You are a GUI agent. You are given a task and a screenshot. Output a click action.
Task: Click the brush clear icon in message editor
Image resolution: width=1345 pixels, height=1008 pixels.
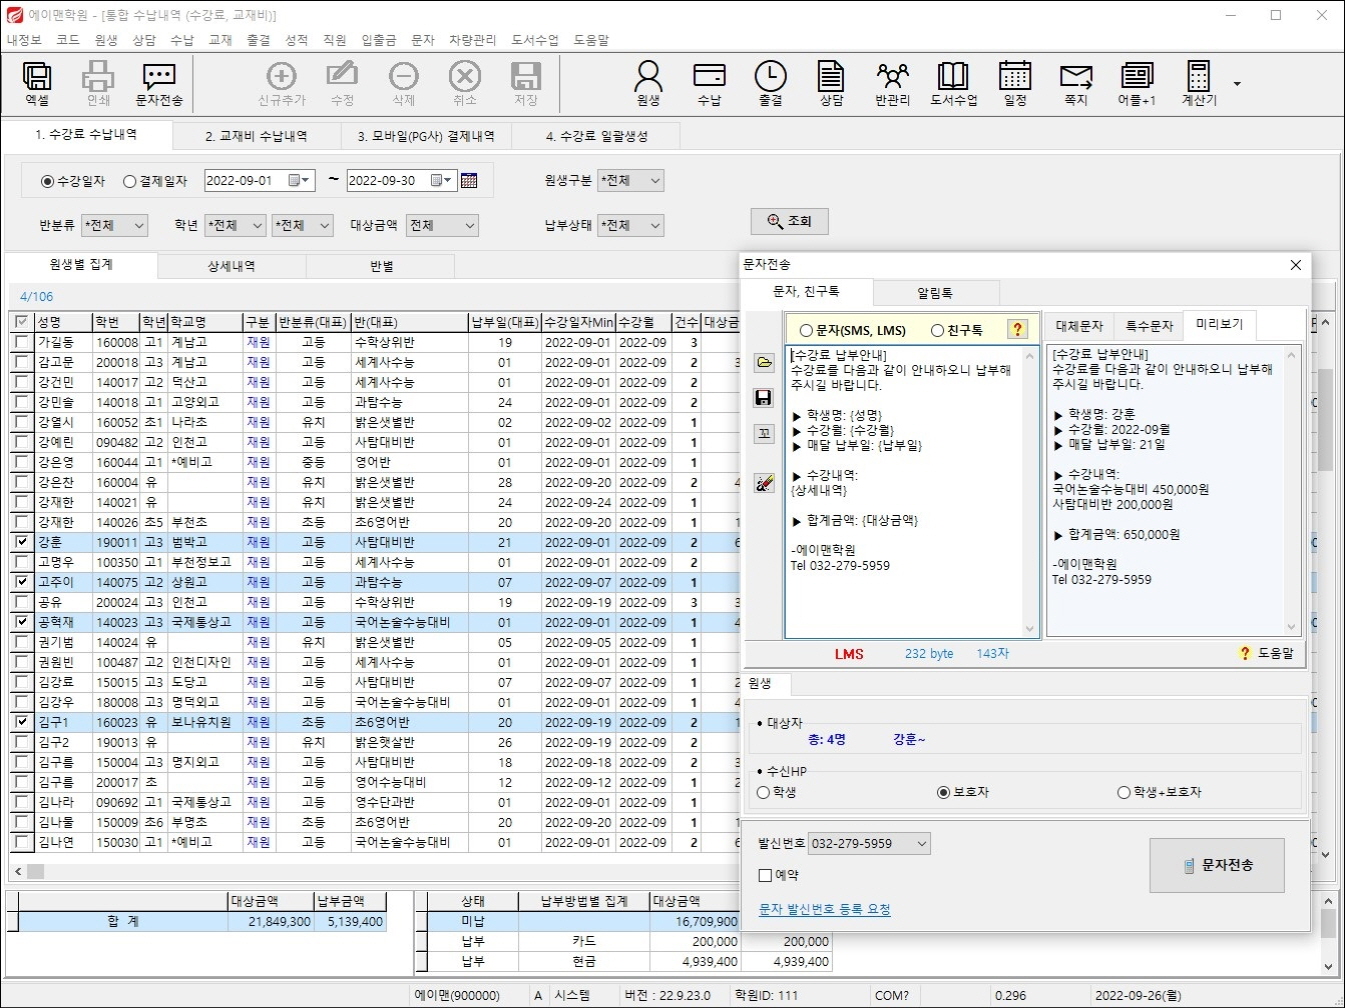[x=764, y=484]
